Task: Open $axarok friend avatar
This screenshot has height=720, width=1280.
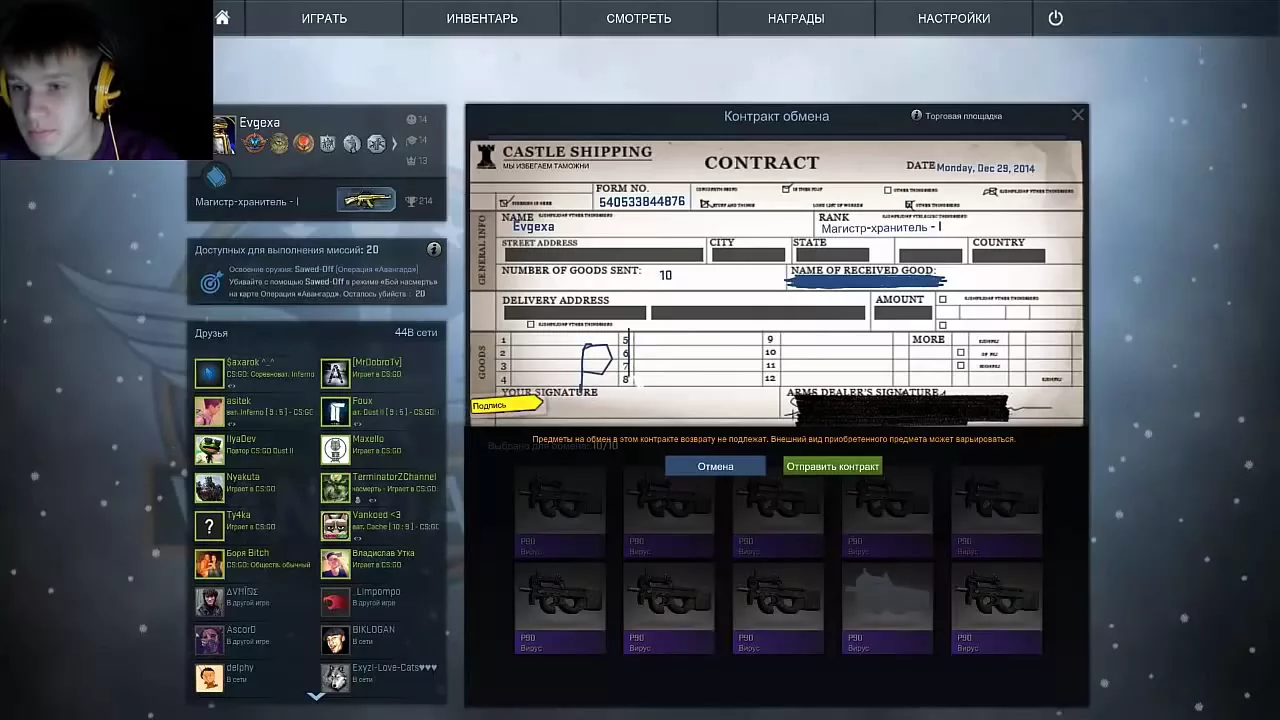Action: 209,373
